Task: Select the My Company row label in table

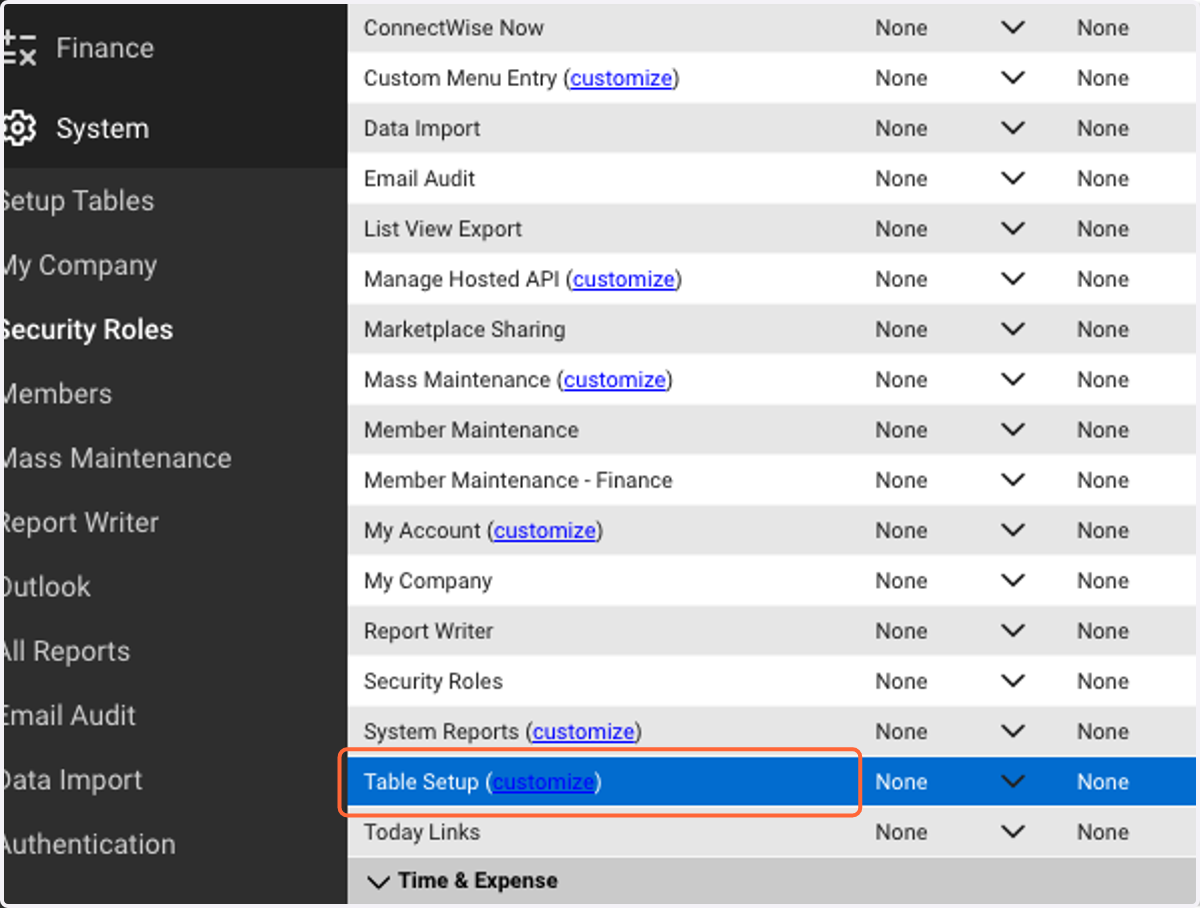Action: (x=428, y=581)
